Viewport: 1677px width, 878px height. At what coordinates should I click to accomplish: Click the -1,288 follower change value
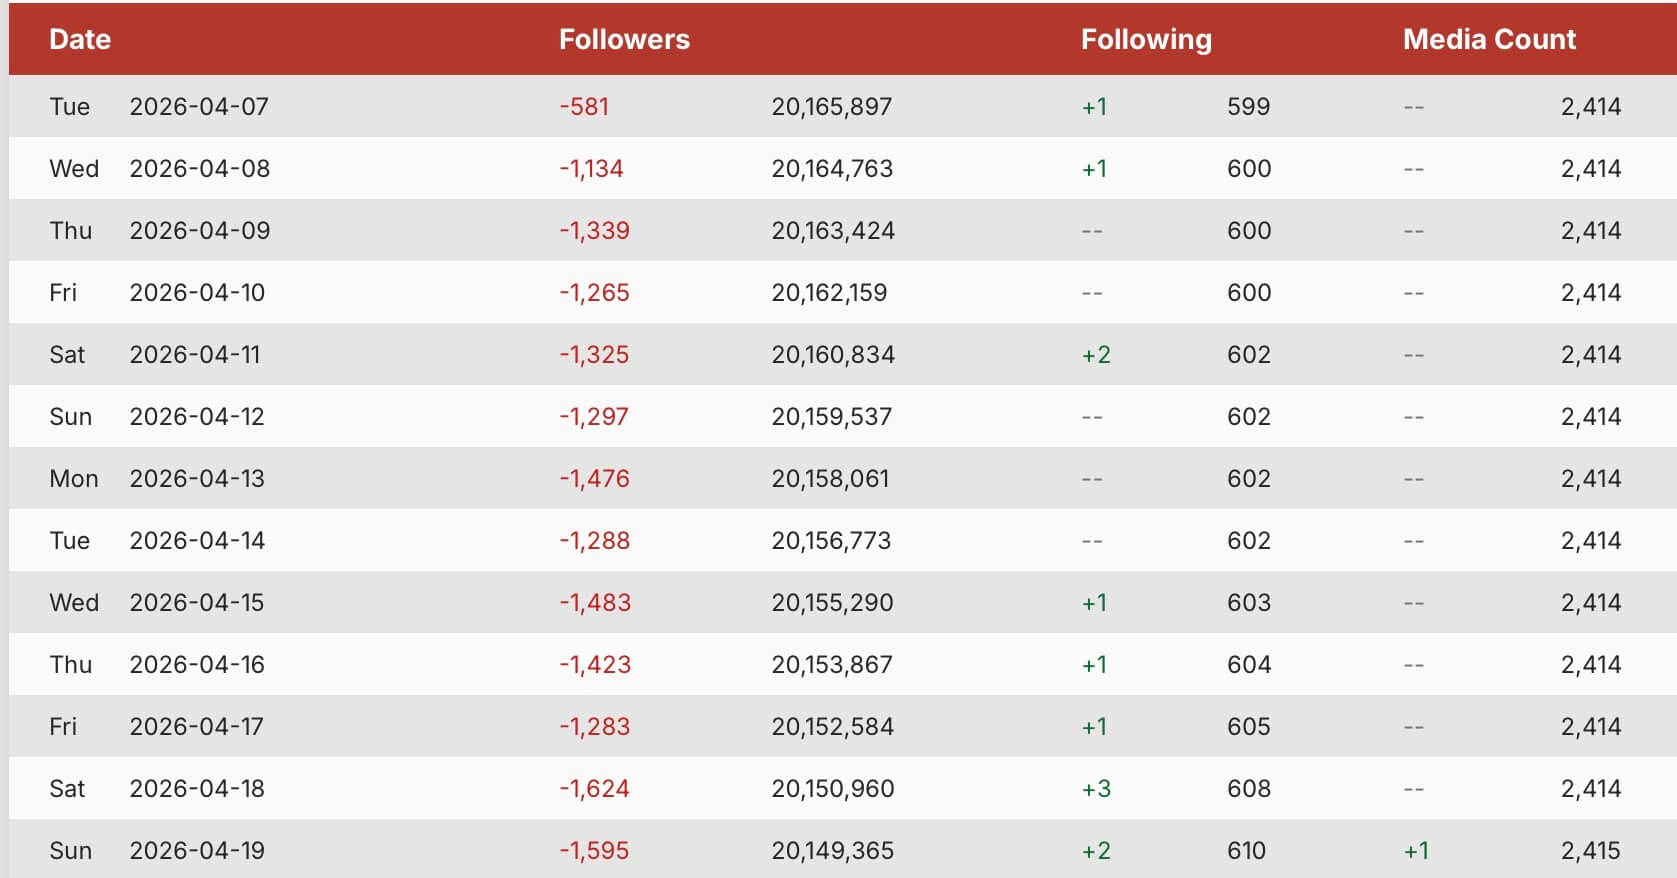click(594, 541)
